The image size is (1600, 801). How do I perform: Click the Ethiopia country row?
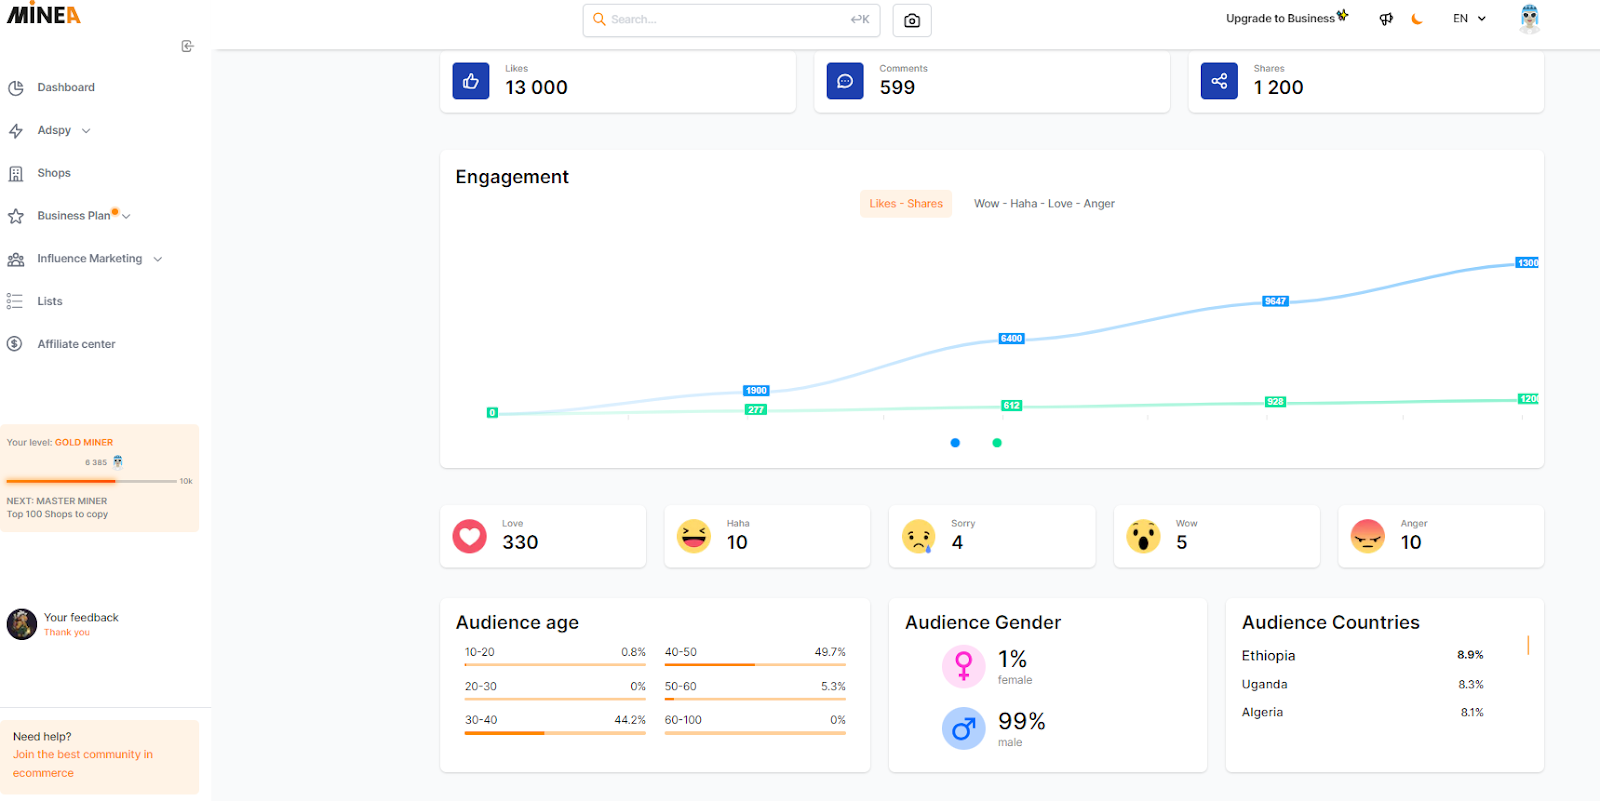point(1363,656)
